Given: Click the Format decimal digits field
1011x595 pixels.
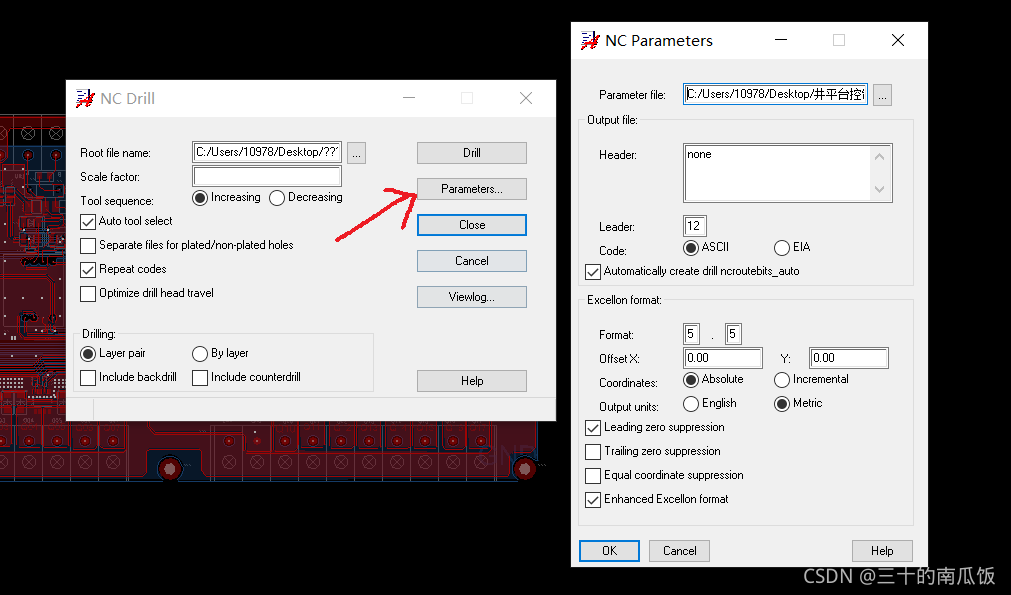Looking at the screenshot, I should click(733, 334).
